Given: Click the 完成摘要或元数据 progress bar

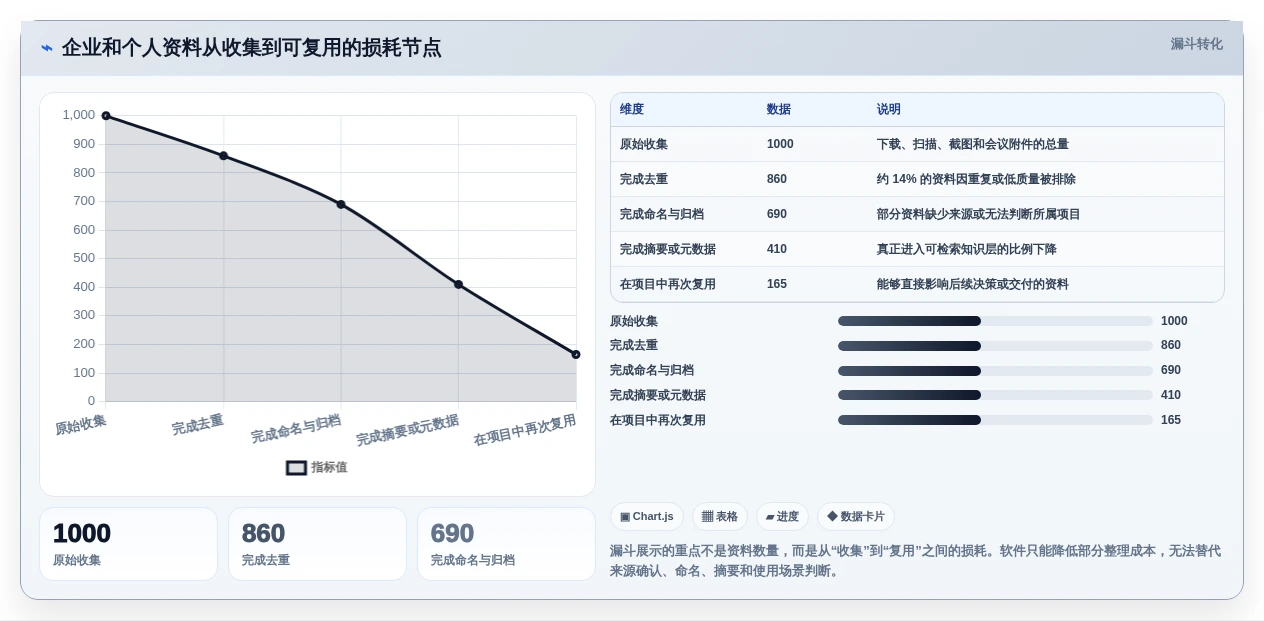Looking at the screenshot, I should pos(995,395).
